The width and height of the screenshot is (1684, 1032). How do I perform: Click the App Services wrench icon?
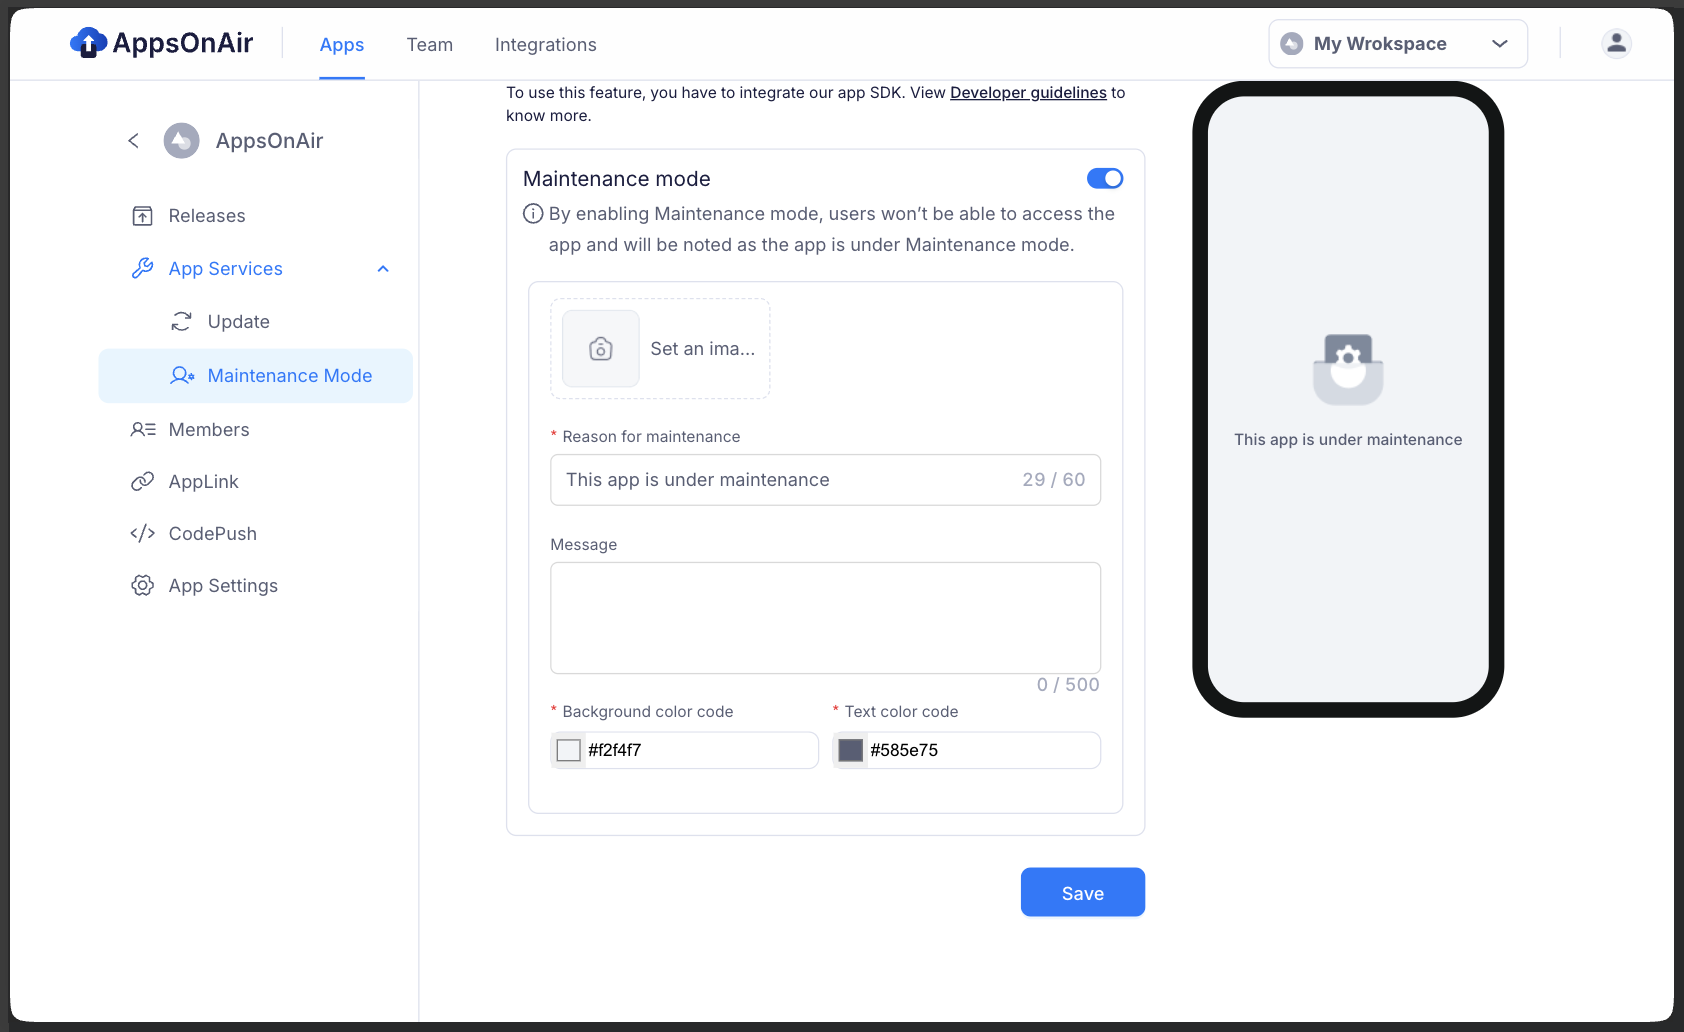tap(143, 268)
